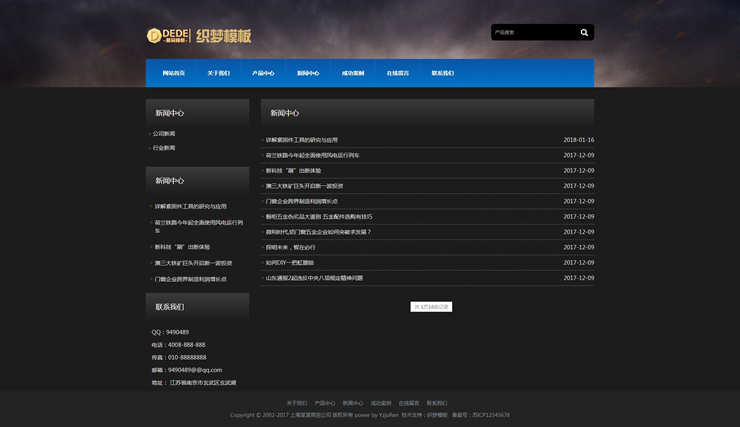Open 产品中心 in the blue navigation bar

[x=263, y=73]
